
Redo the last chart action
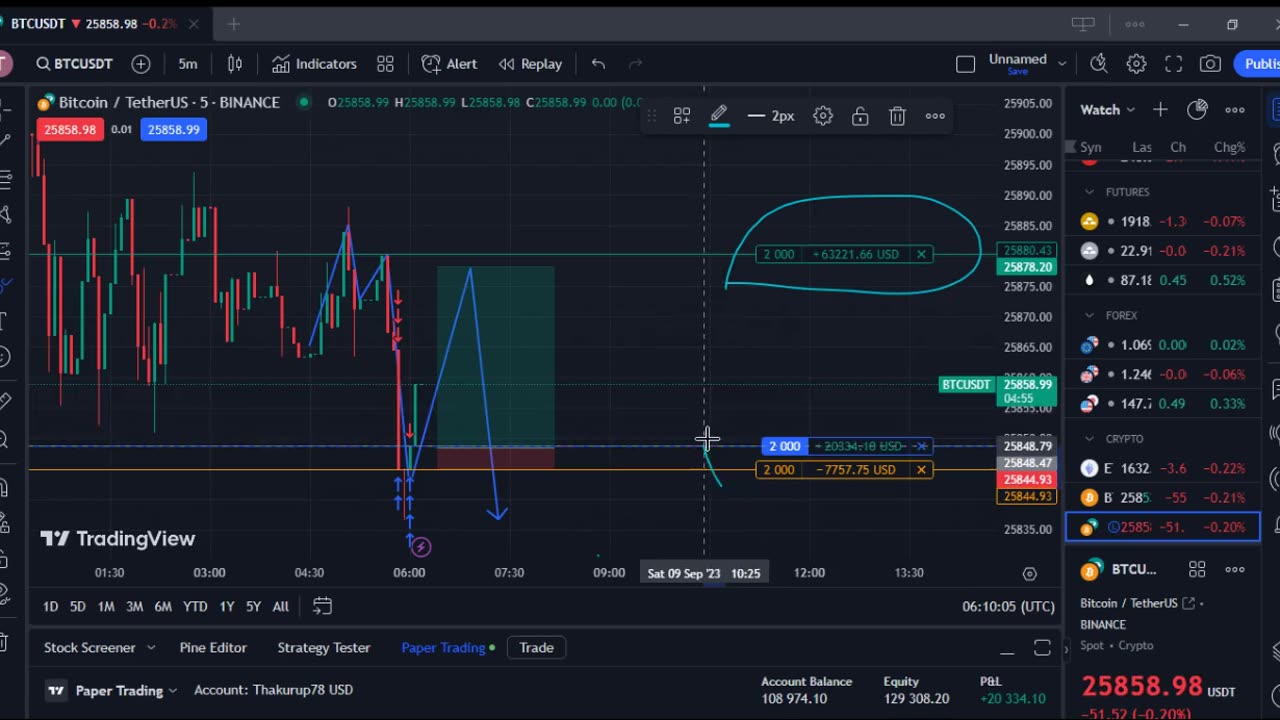click(635, 64)
